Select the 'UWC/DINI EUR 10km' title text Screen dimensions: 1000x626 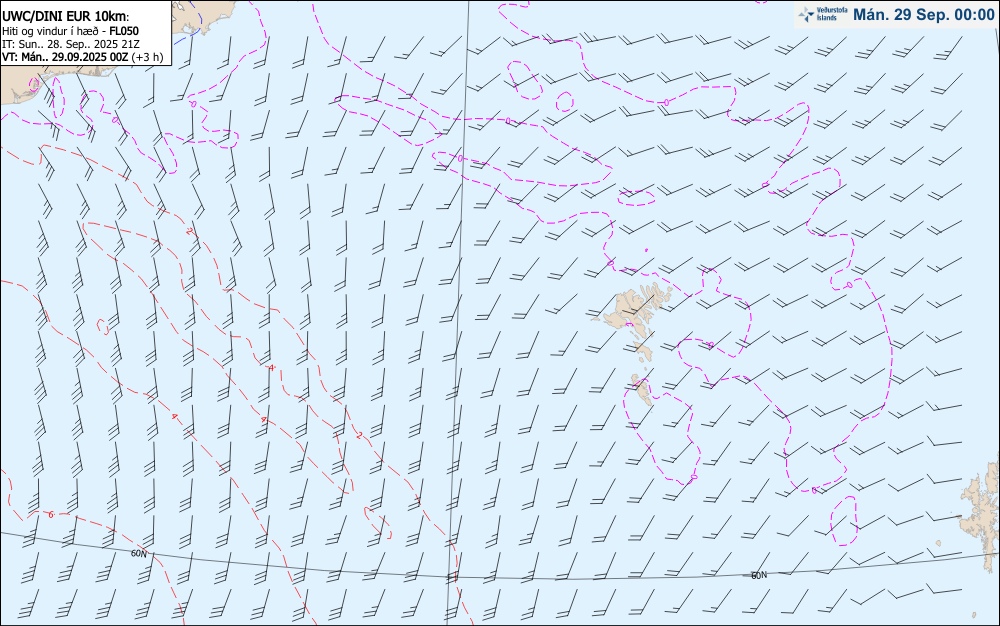point(66,16)
